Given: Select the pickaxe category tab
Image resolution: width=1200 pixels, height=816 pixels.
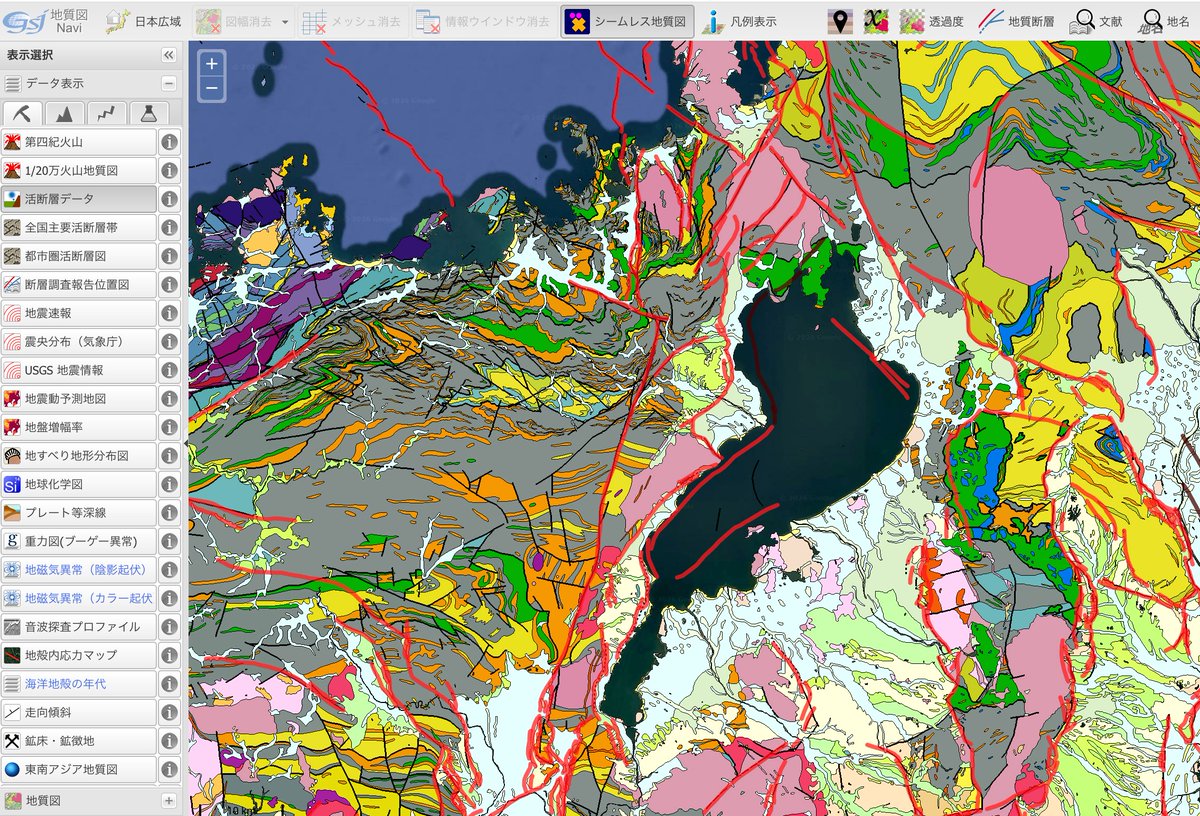Looking at the screenshot, I should pyautogui.click(x=22, y=113).
